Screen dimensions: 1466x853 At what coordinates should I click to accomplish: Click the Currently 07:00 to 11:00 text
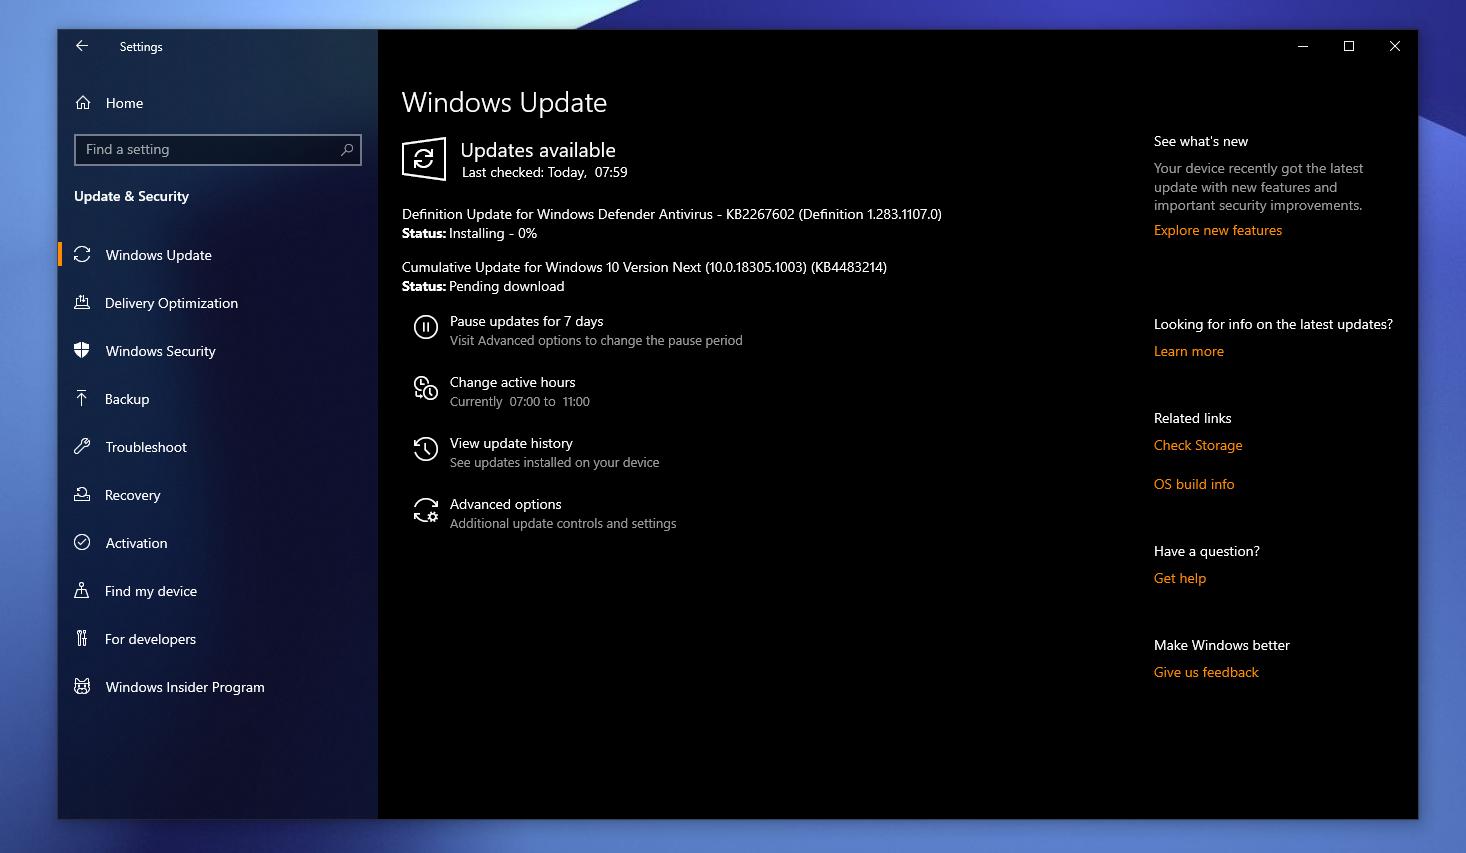519,402
